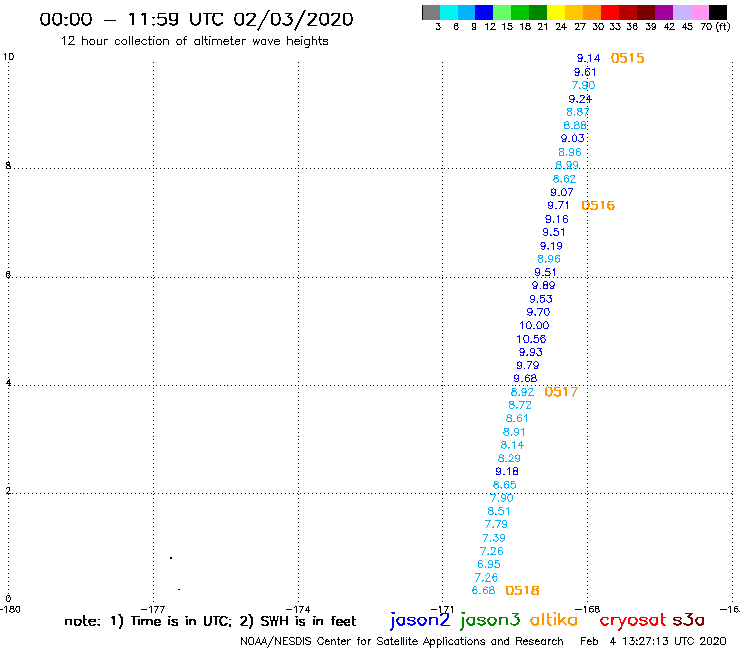Select the 8.51 wave height value
The image size is (740, 650).
click(x=499, y=511)
